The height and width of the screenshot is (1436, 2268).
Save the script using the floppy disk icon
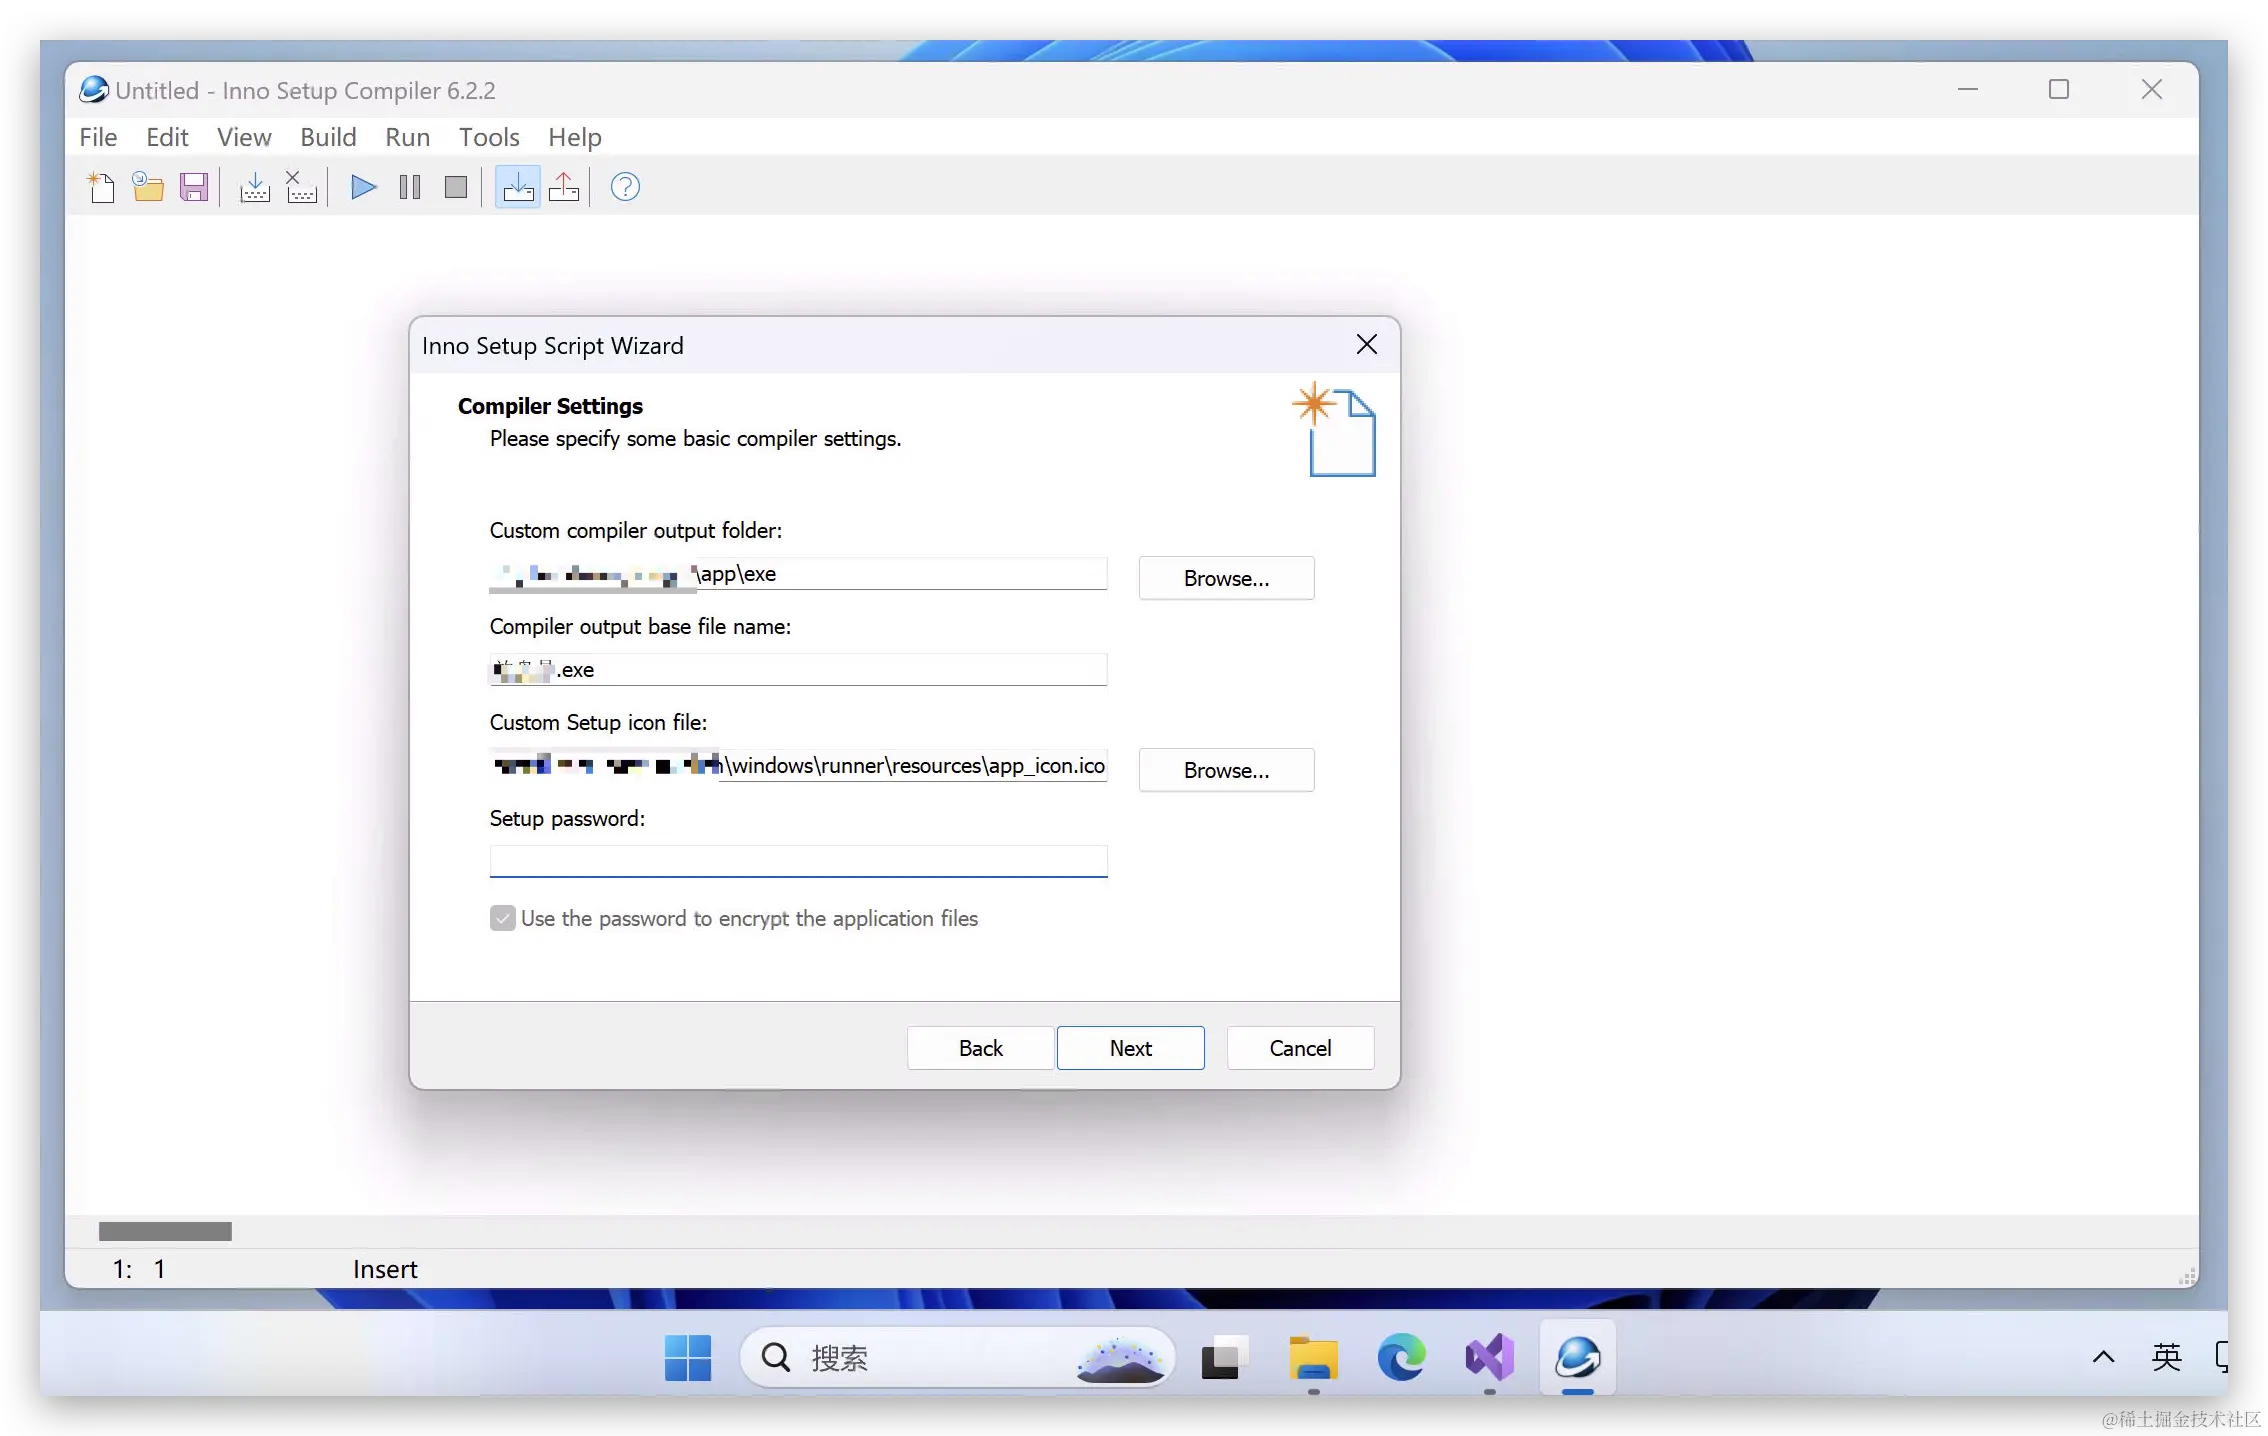coord(194,187)
